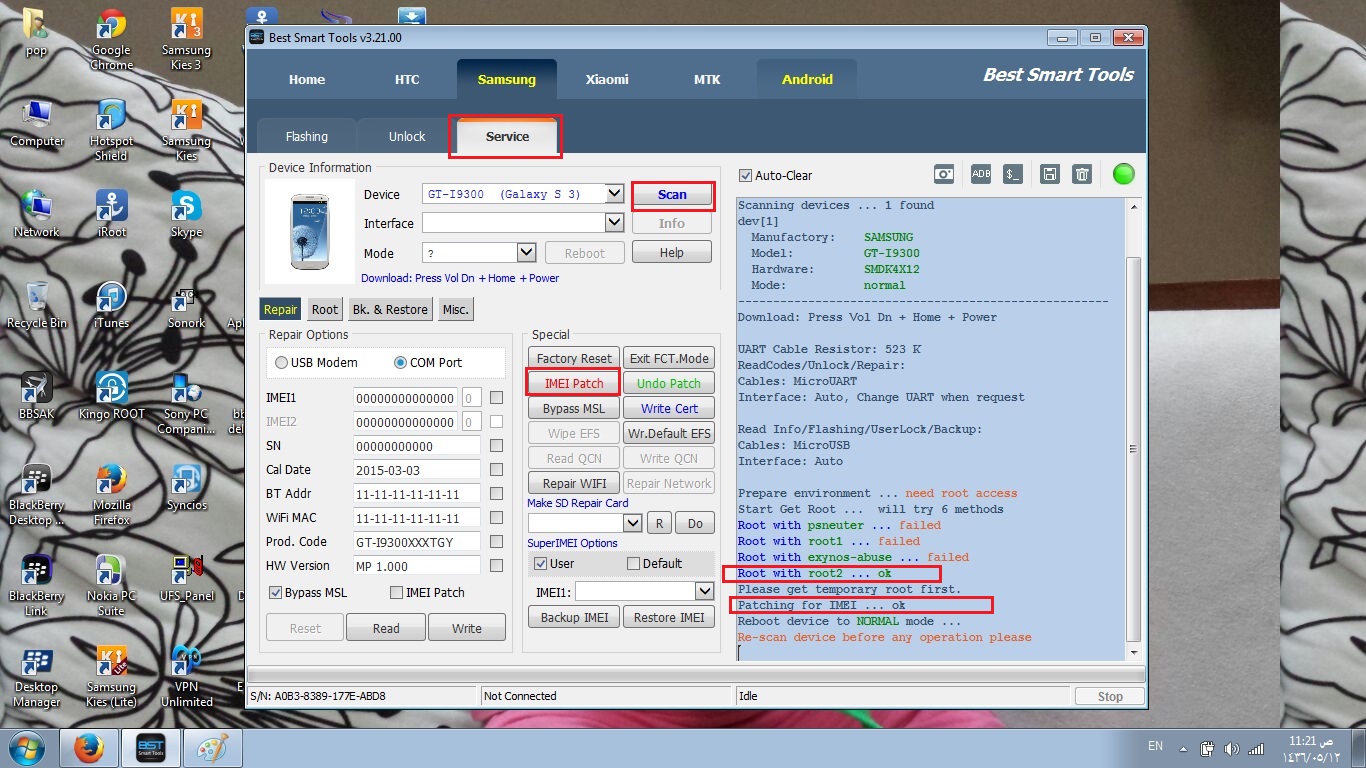Switch to the Home tab
The width and height of the screenshot is (1366, 768).
pyautogui.click(x=307, y=79)
